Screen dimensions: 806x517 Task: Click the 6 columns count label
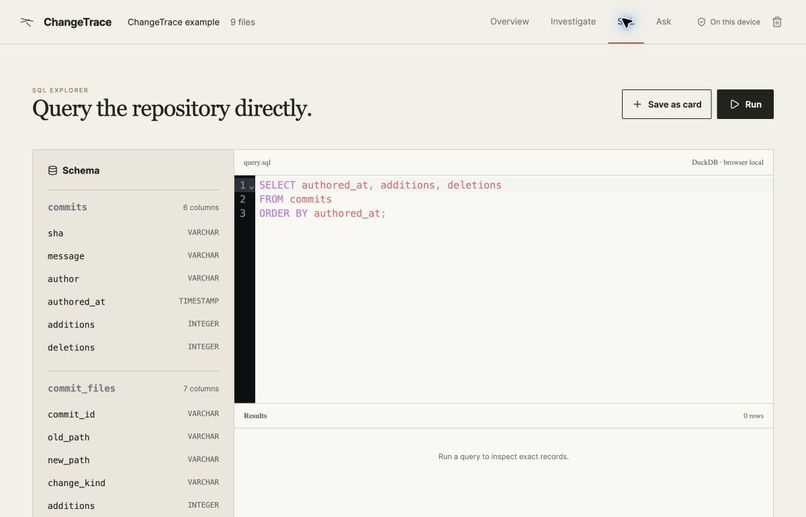tap(201, 208)
